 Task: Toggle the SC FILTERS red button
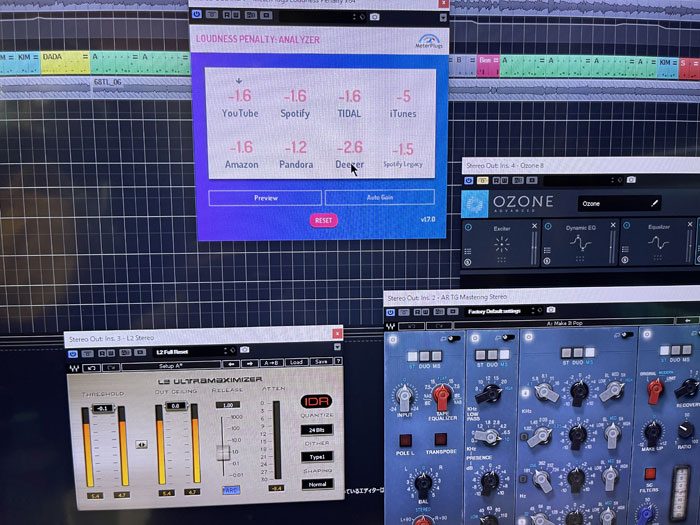click(x=650, y=473)
